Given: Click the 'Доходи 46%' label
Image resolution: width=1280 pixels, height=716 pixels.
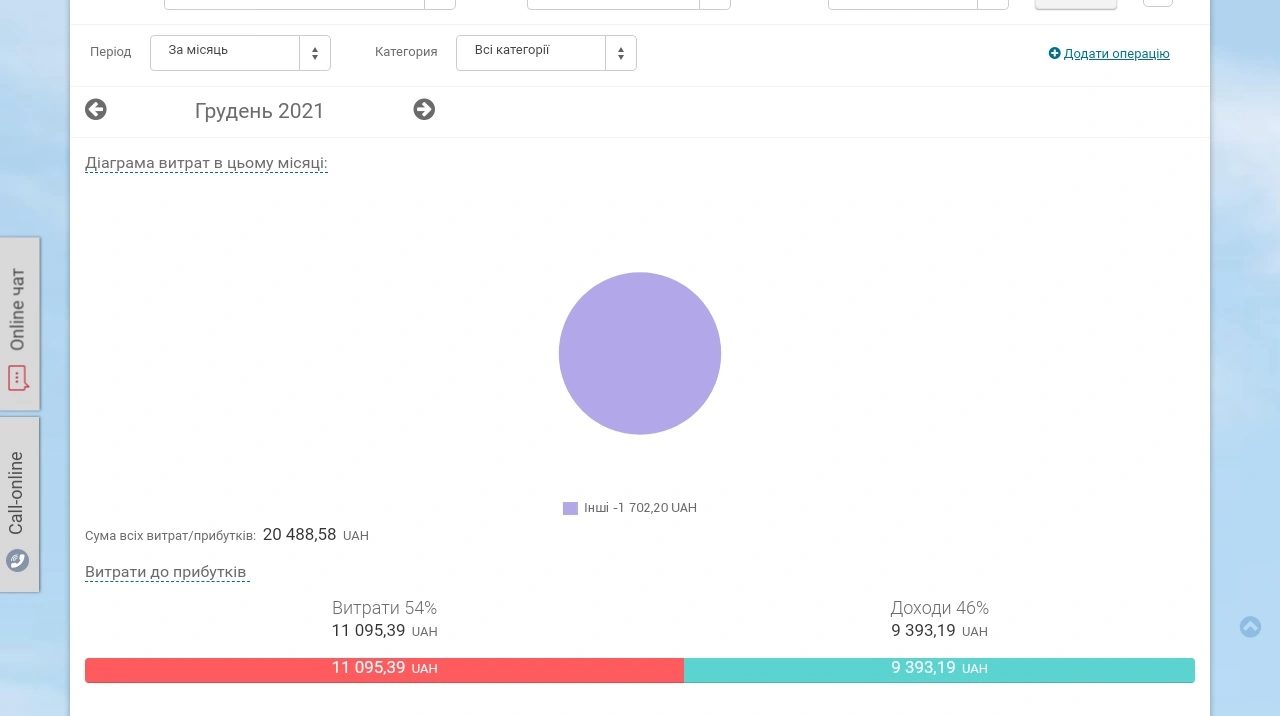Looking at the screenshot, I should click(x=940, y=608).
